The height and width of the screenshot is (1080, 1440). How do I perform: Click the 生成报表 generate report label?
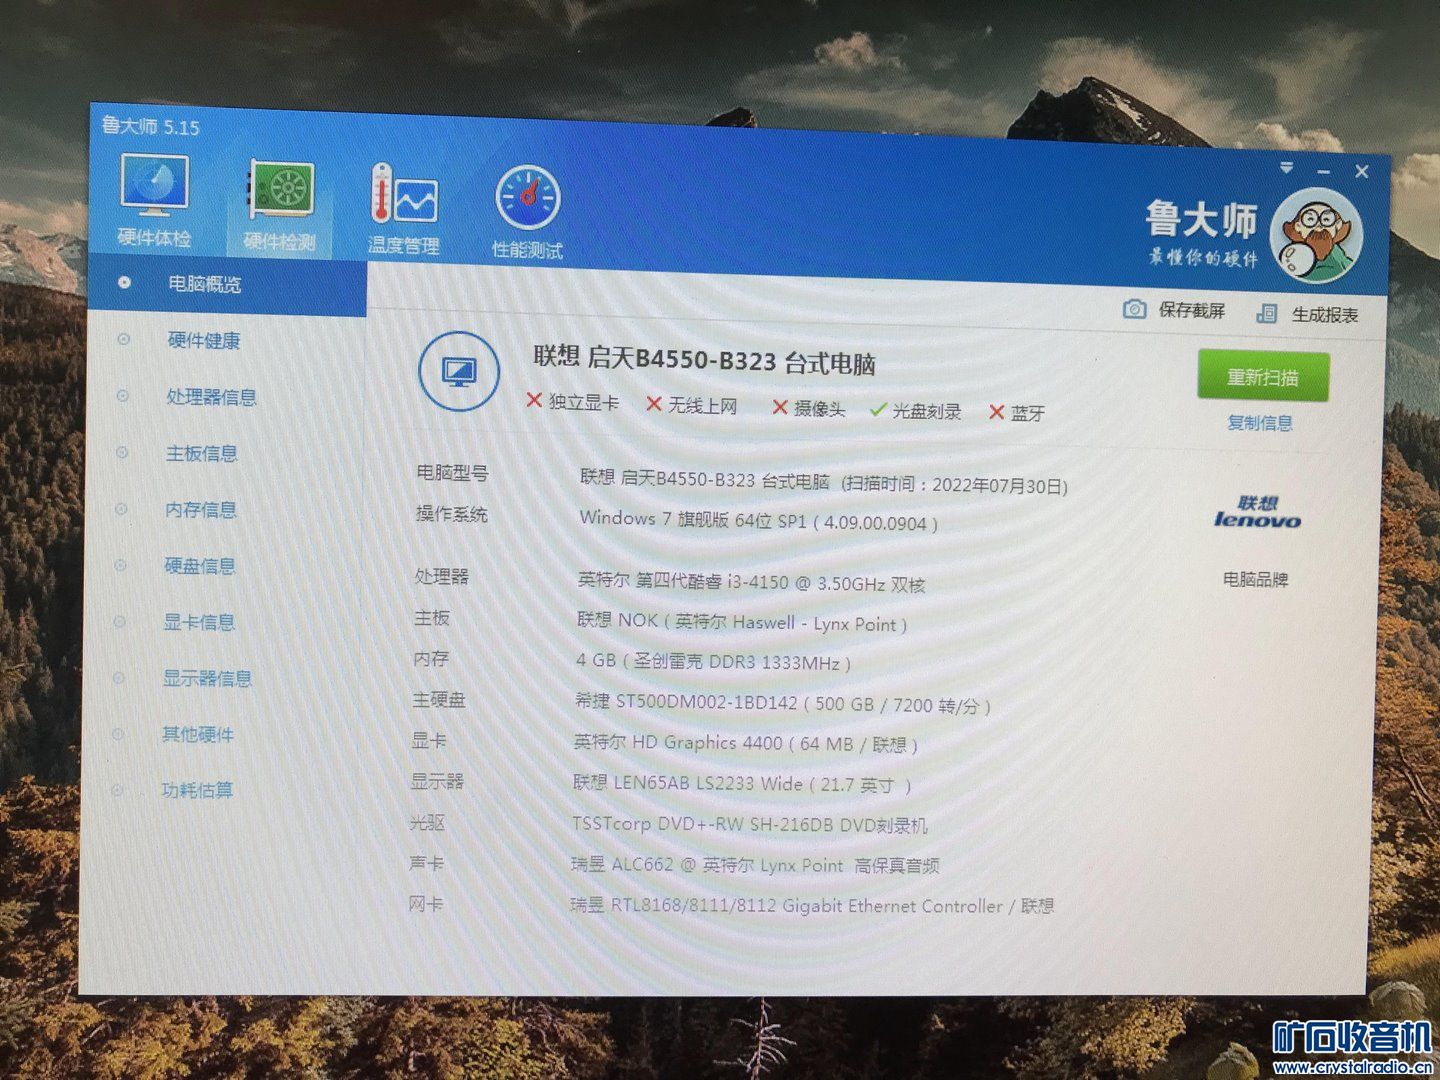(x=1325, y=316)
